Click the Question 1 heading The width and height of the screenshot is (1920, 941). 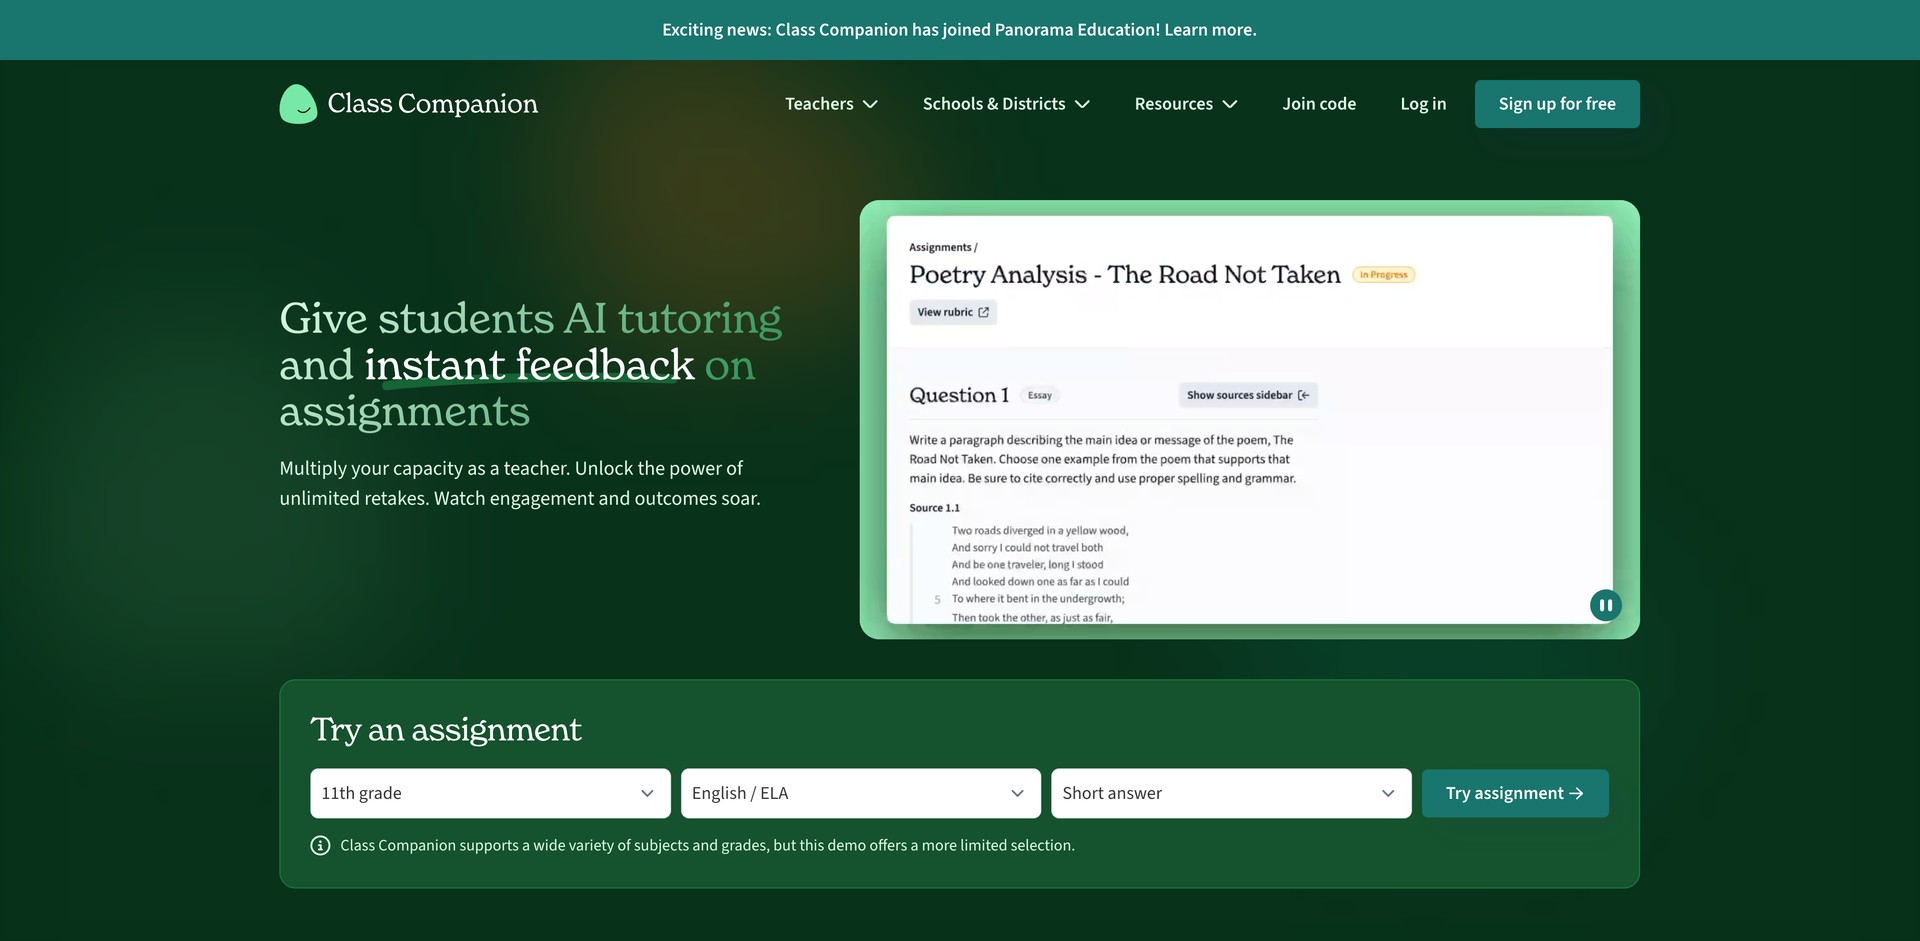click(959, 395)
